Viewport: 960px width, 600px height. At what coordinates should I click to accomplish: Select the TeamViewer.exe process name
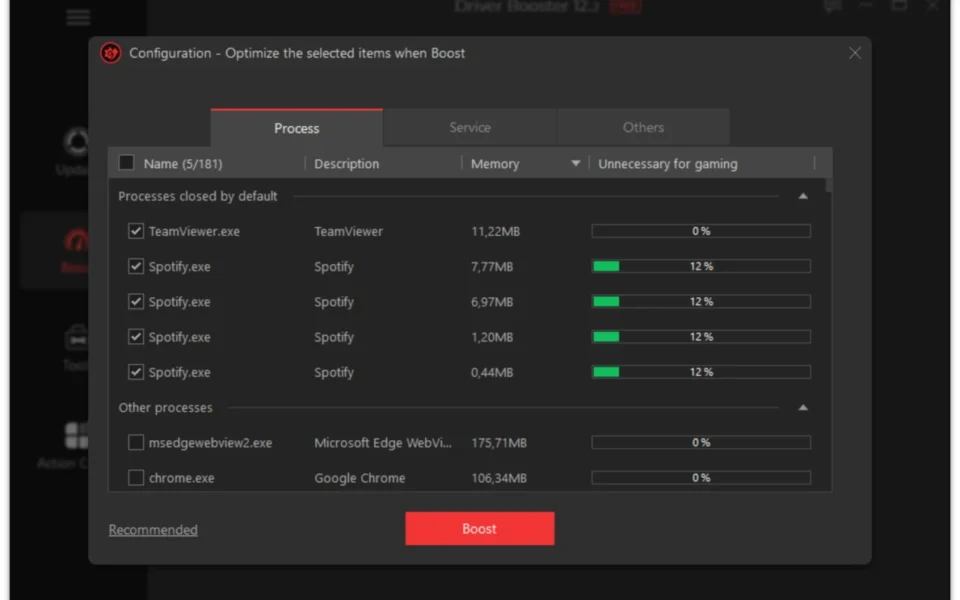(x=194, y=231)
